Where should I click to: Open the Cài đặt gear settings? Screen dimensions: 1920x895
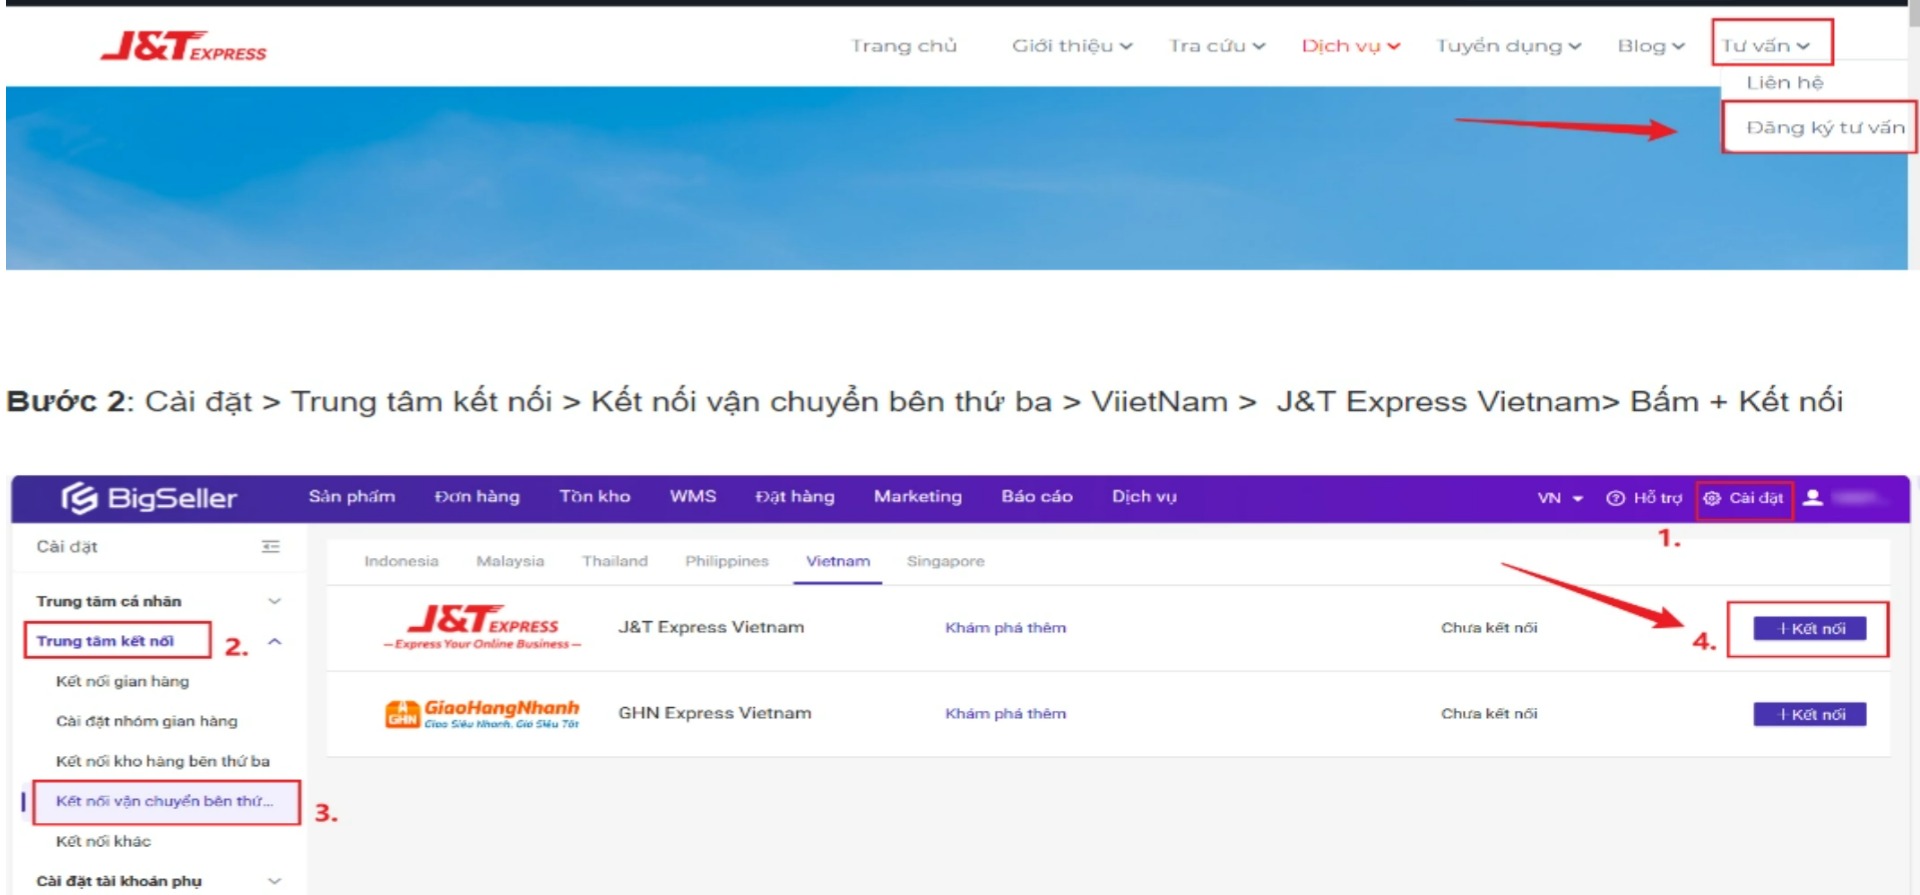pos(1744,498)
